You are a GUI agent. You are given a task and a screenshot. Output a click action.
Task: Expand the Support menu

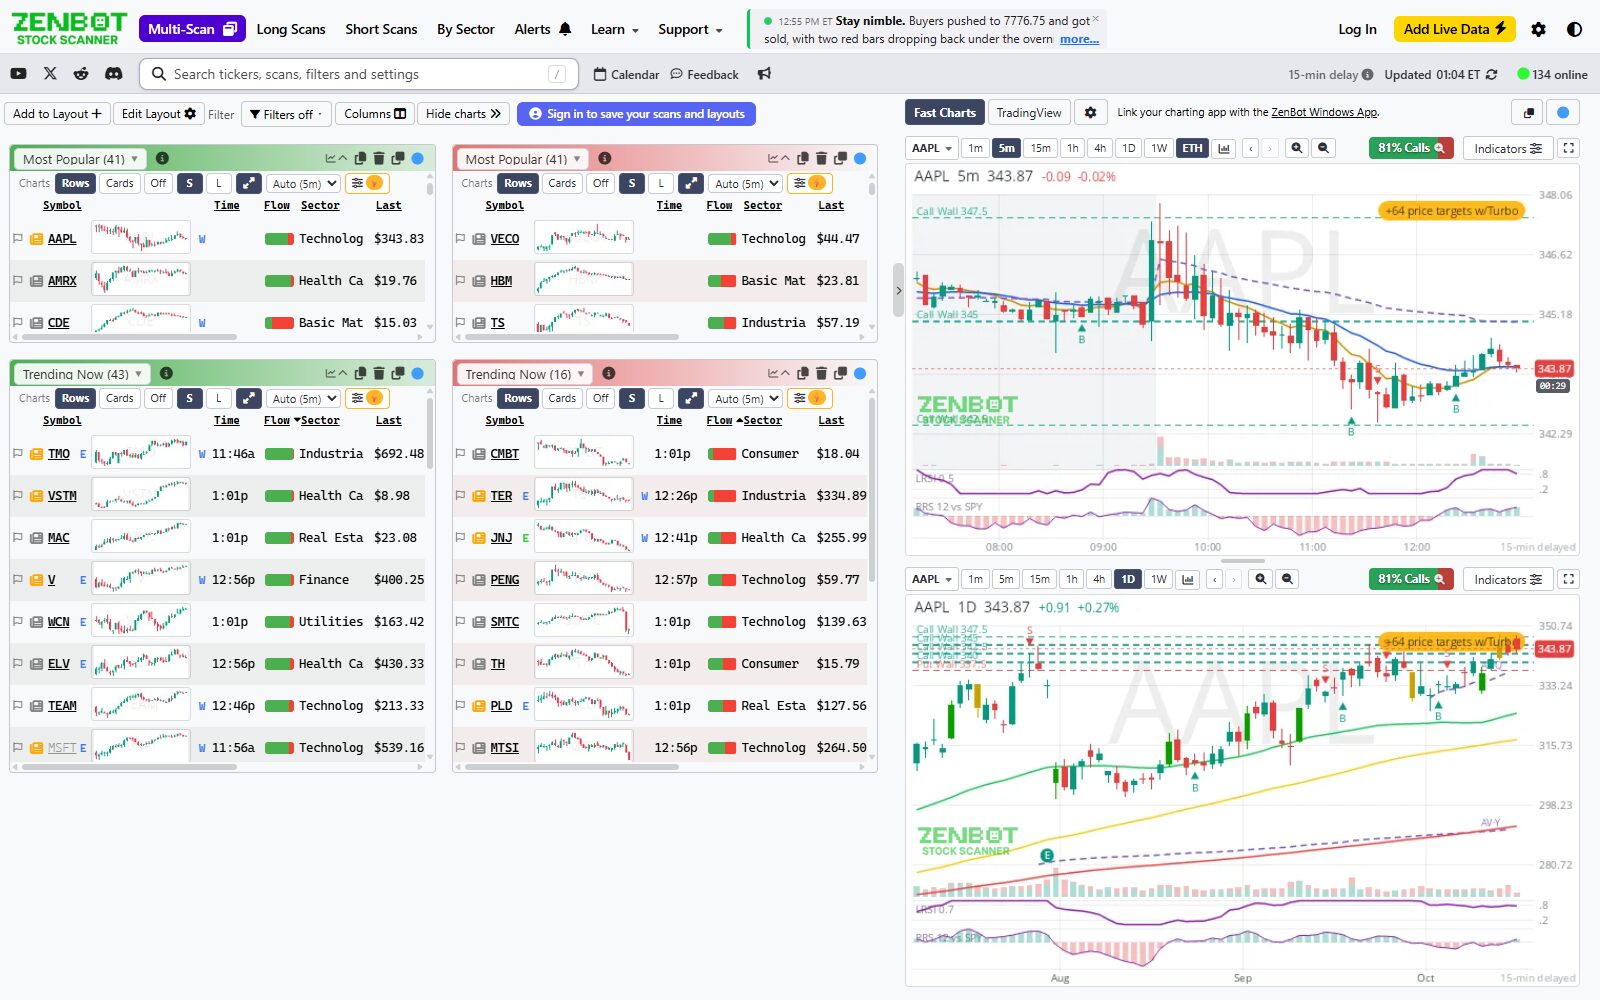[690, 29]
